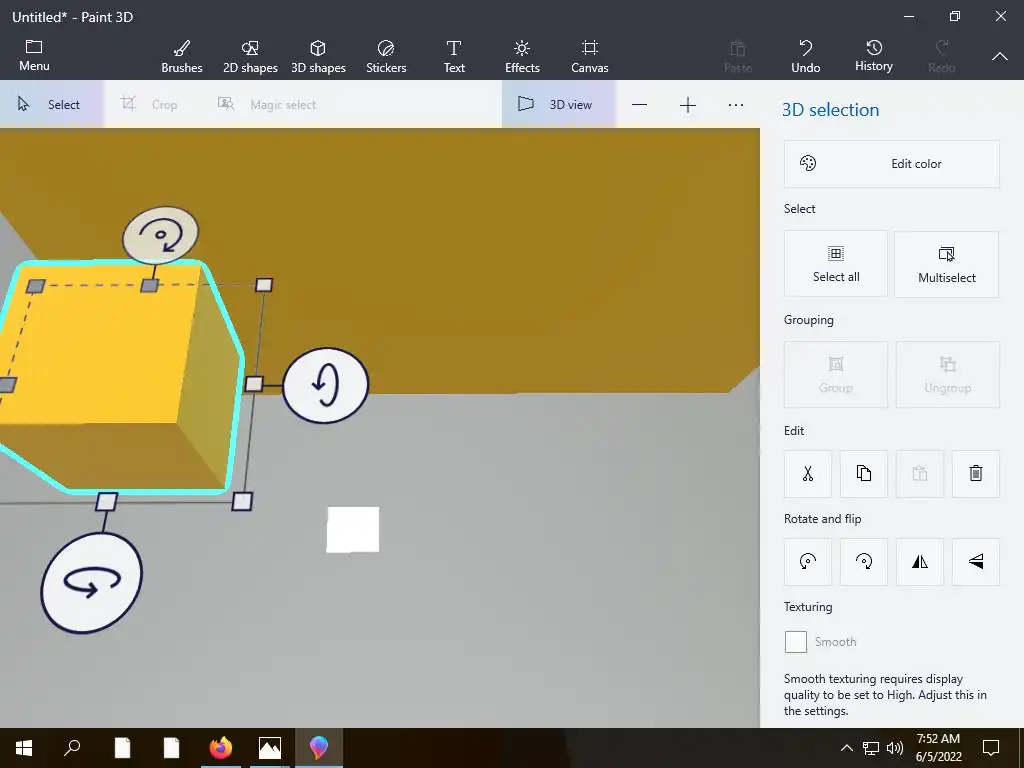The image size is (1024, 768).
Task: Click the Crop tool
Action: (x=149, y=104)
